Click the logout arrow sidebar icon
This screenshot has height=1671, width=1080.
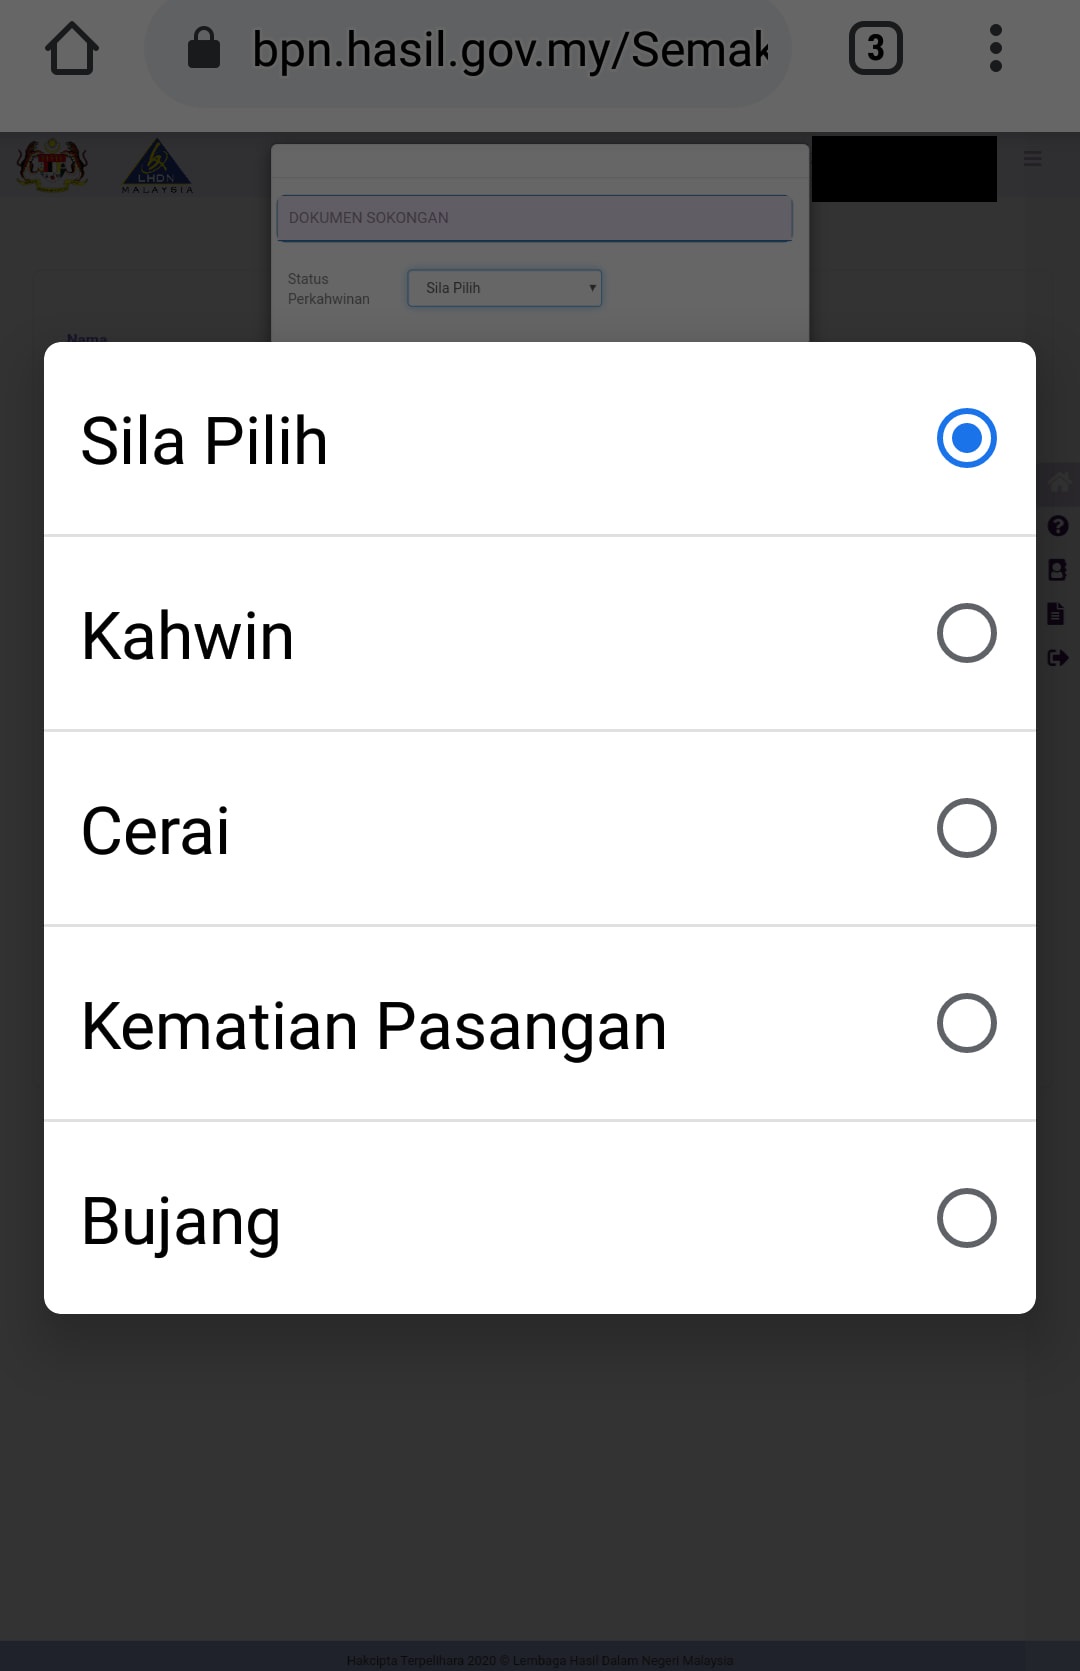point(1057,657)
